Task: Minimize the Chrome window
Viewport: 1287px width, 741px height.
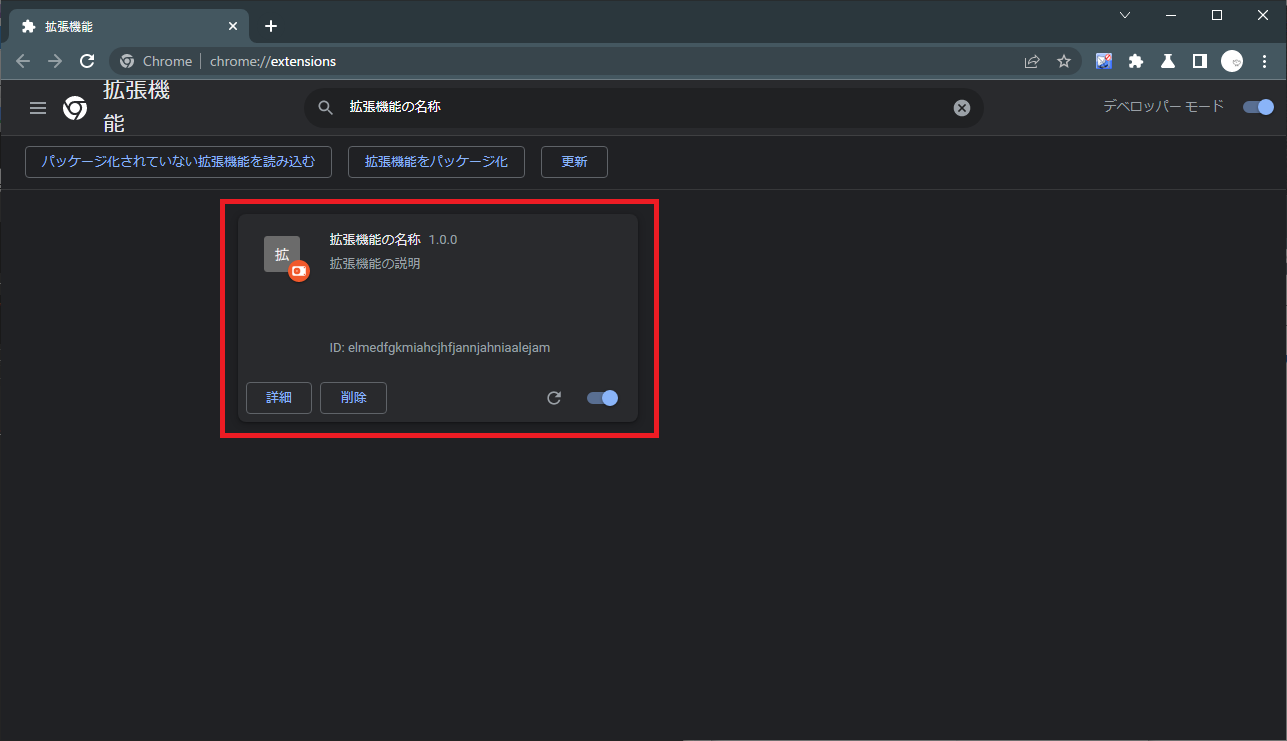Action: click(1171, 15)
